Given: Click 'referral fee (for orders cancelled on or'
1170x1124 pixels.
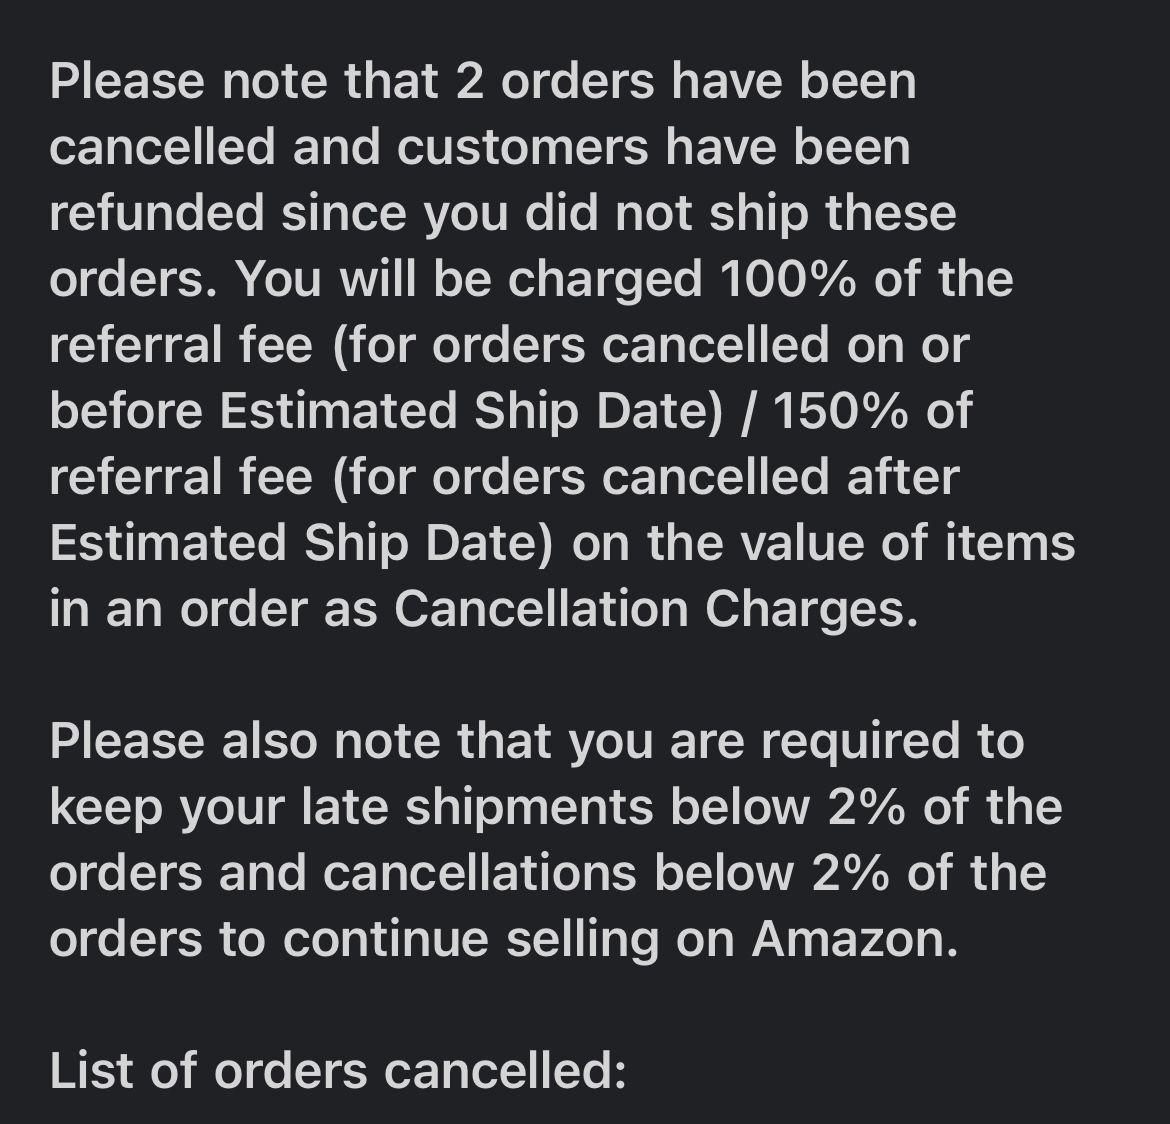Looking at the screenshot, I should [x=510, y=346].
